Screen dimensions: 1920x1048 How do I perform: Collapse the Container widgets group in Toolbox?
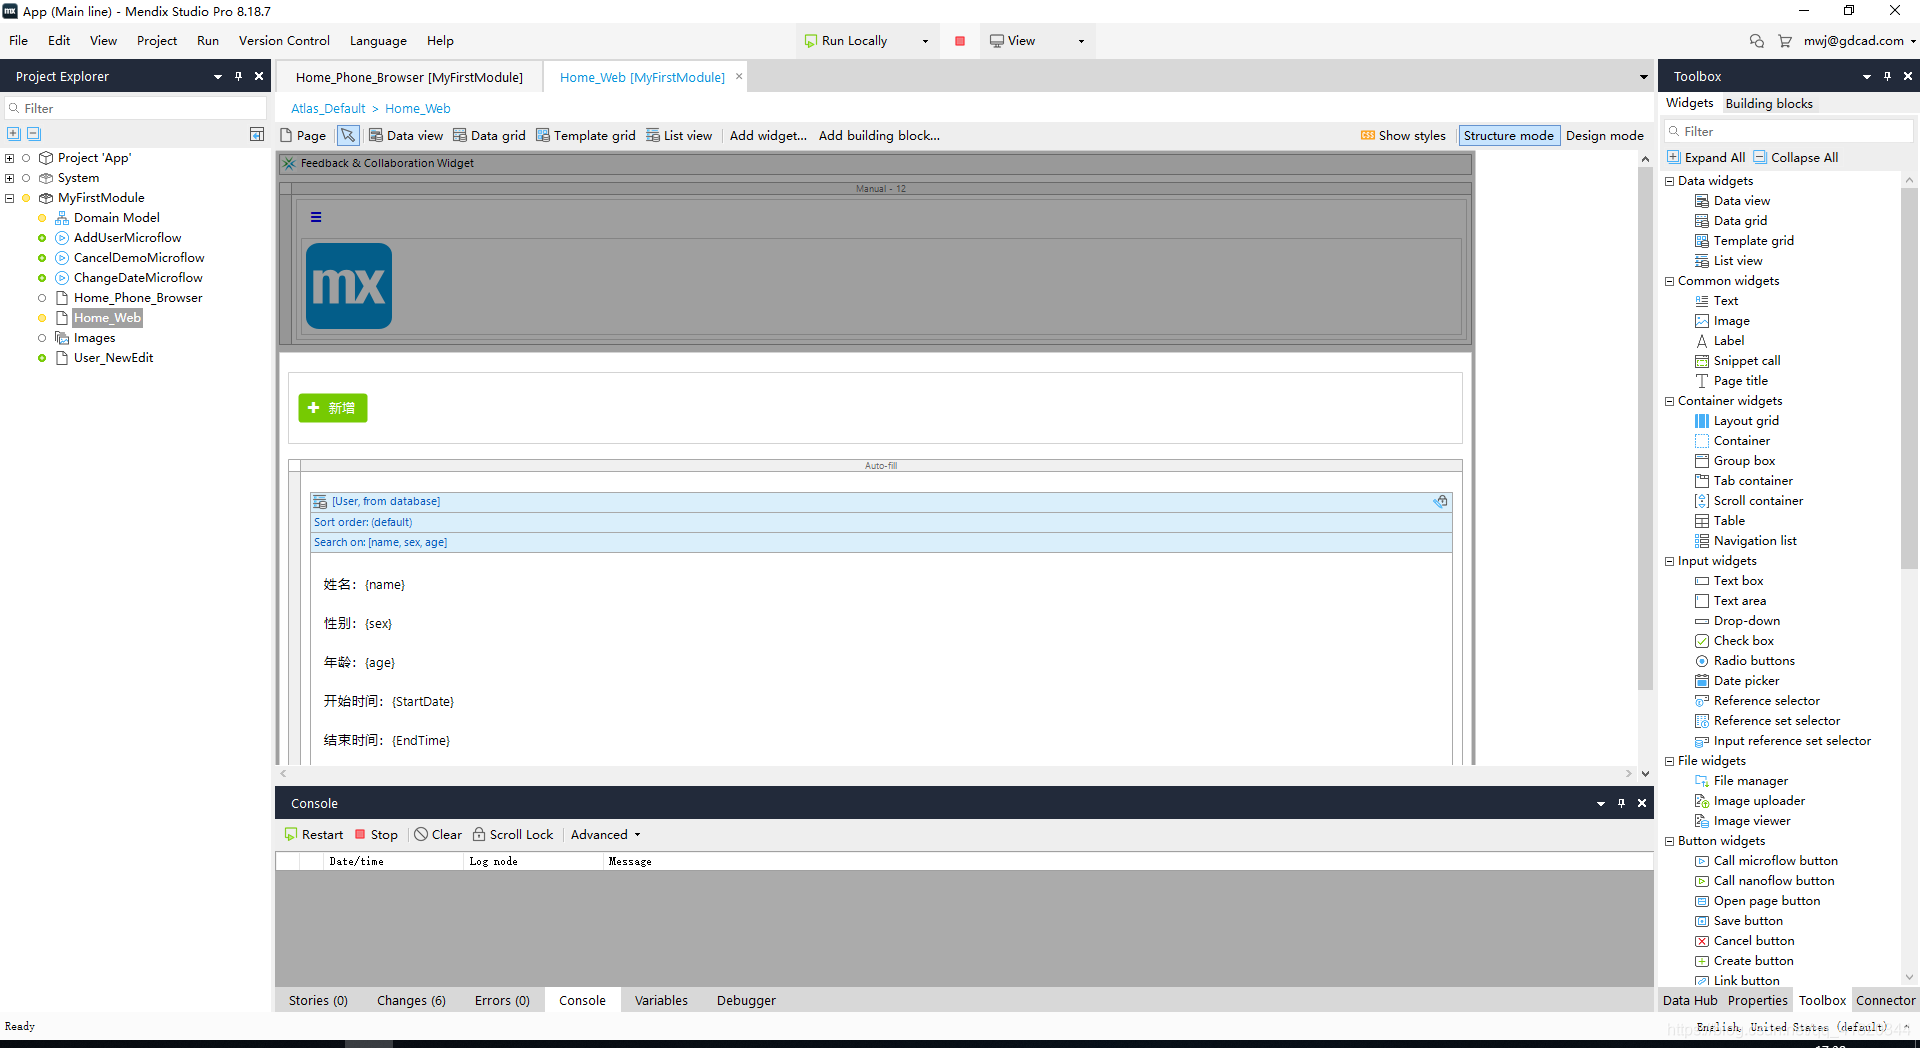1669,401
